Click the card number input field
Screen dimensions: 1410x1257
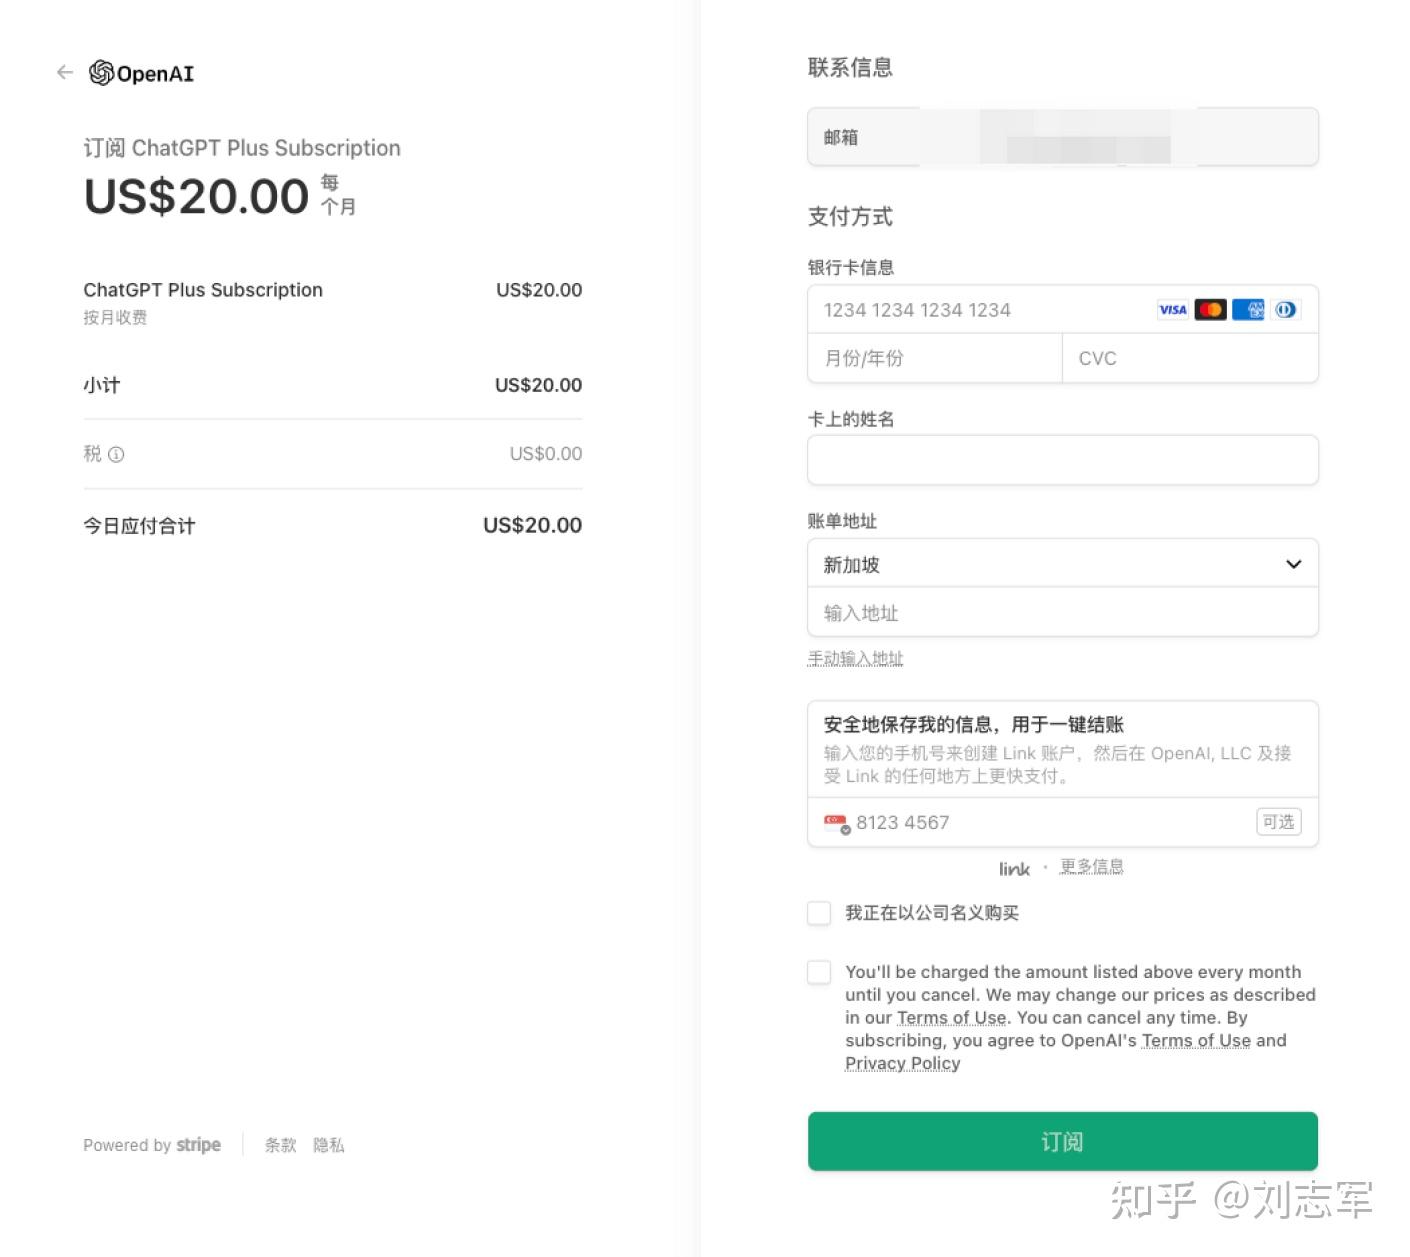[x=960, y=310]
